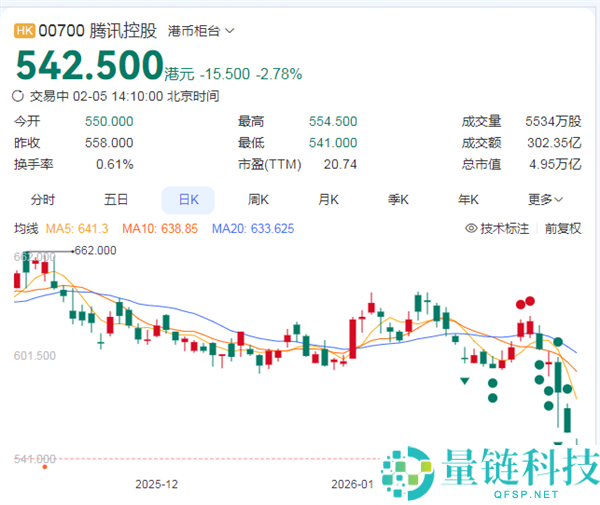Click the refresh trading status icon

tap(18, 96)
